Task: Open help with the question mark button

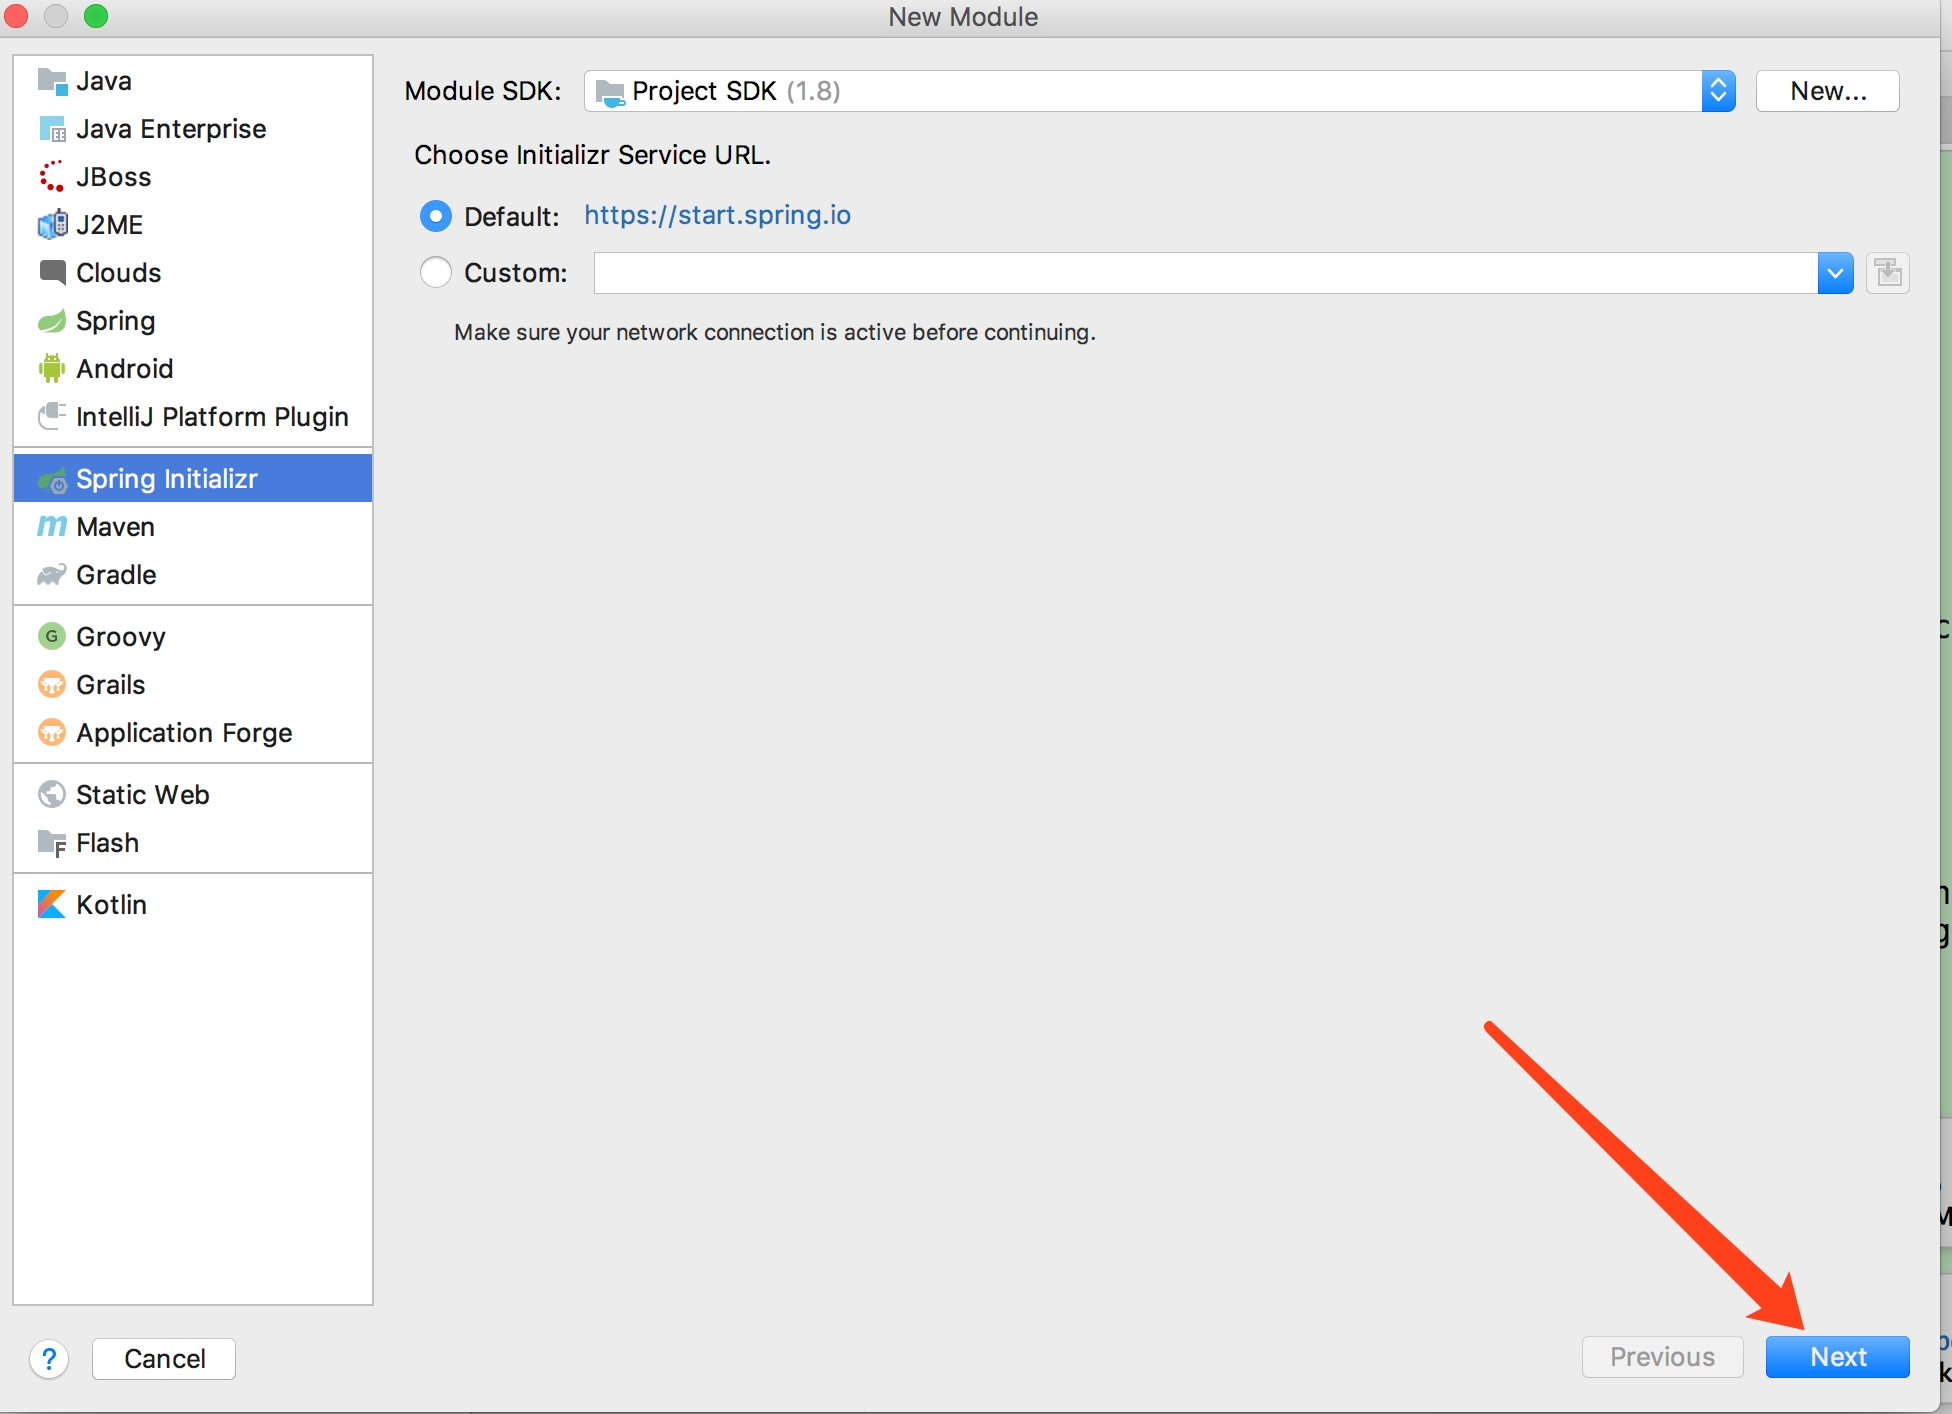Action: (49, 1358)
